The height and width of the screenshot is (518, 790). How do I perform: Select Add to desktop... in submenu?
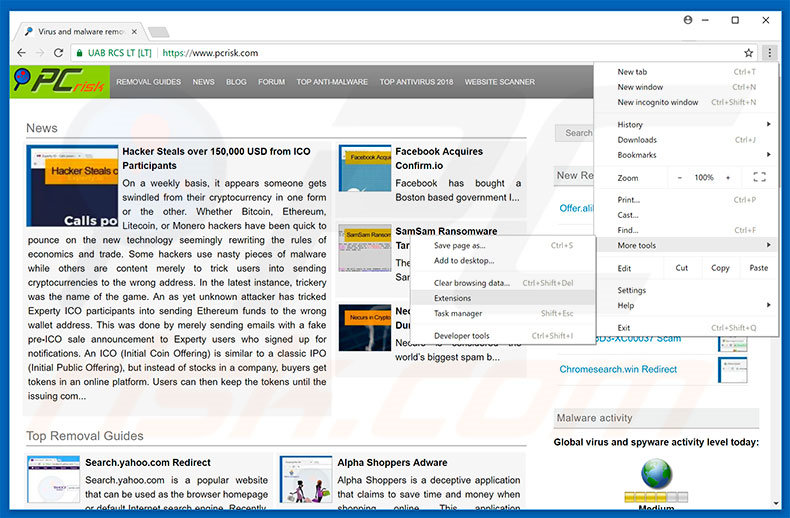(x=503, y=261)
